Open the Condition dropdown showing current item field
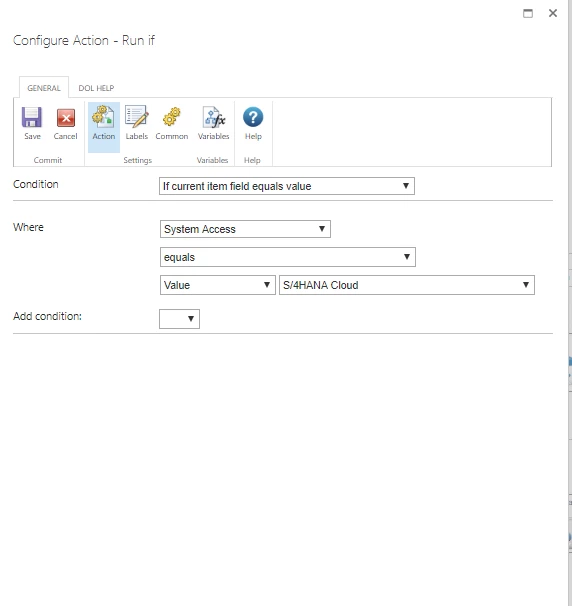This screenshot has height=606, width=572. pyautogui.click(x=287, y=186)
